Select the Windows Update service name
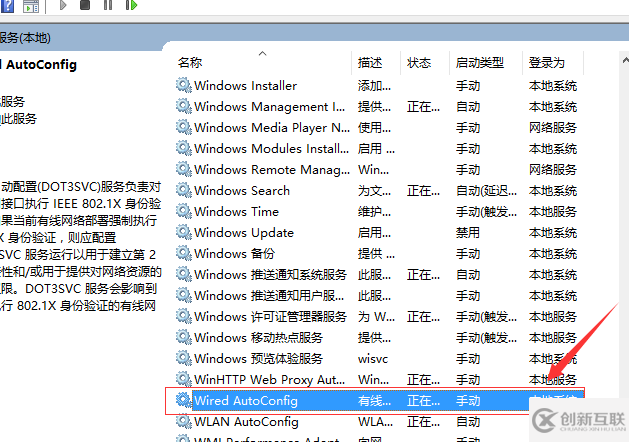629x442 pixels. pos(244,233)
